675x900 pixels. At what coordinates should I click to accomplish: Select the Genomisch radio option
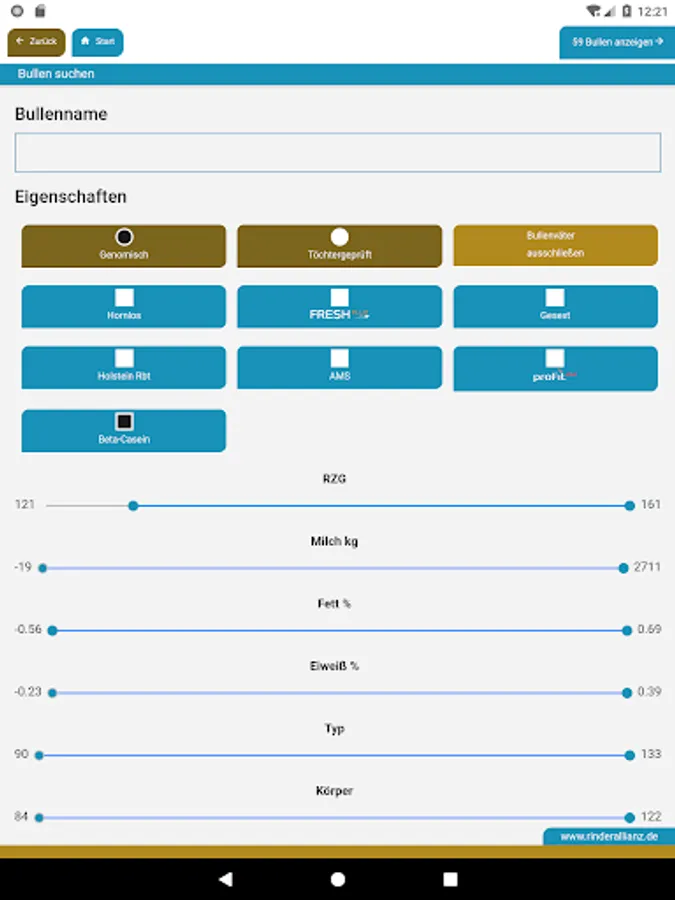124,238
